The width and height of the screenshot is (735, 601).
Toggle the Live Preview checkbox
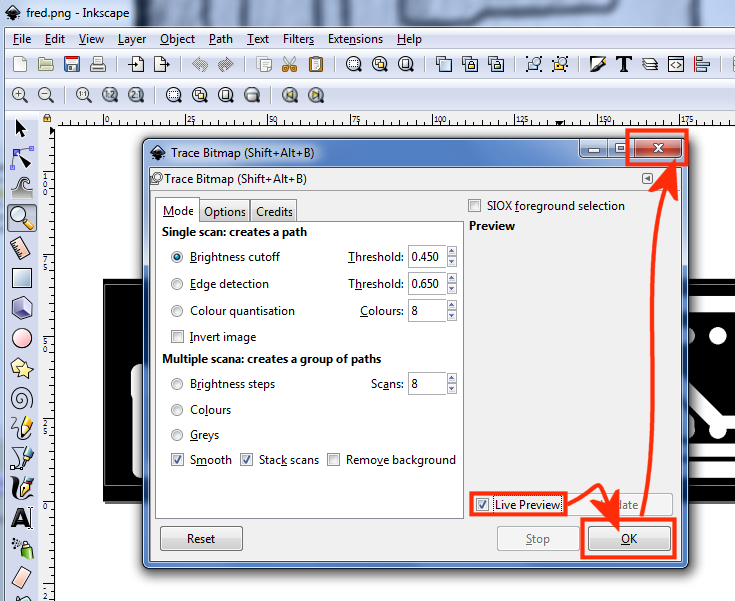pyautogui.click(x=483, y=505)
